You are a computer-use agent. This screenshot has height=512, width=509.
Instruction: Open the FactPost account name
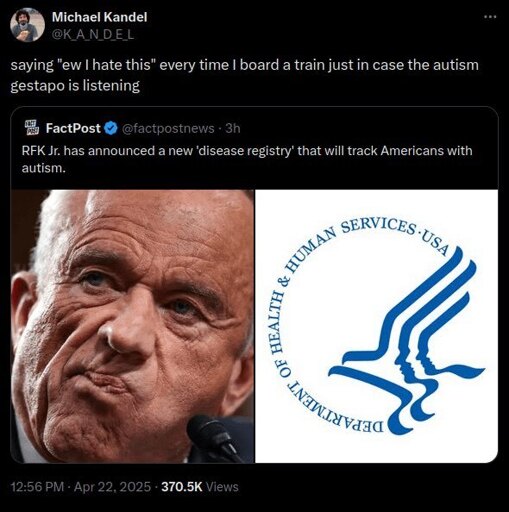pyautogui.click(x=73, y=128)
